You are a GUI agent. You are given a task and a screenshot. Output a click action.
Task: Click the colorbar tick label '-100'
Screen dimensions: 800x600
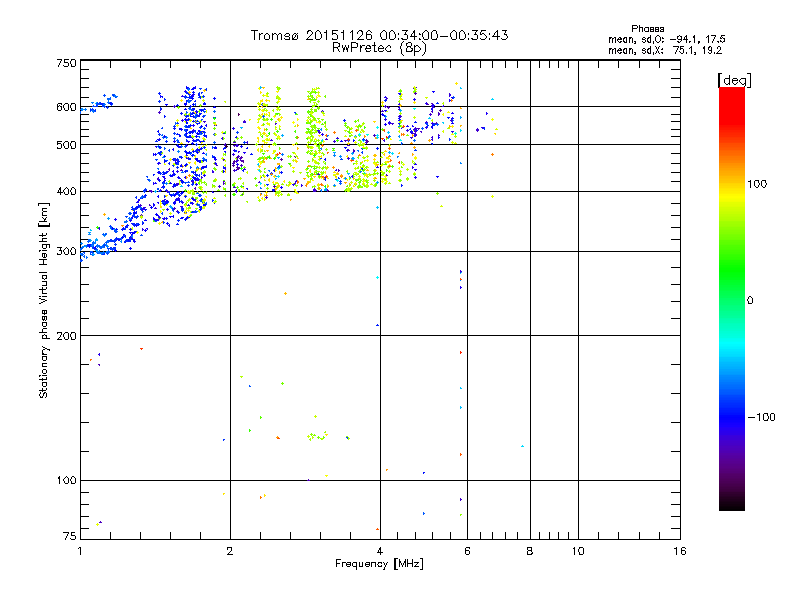tap(761, 417)
